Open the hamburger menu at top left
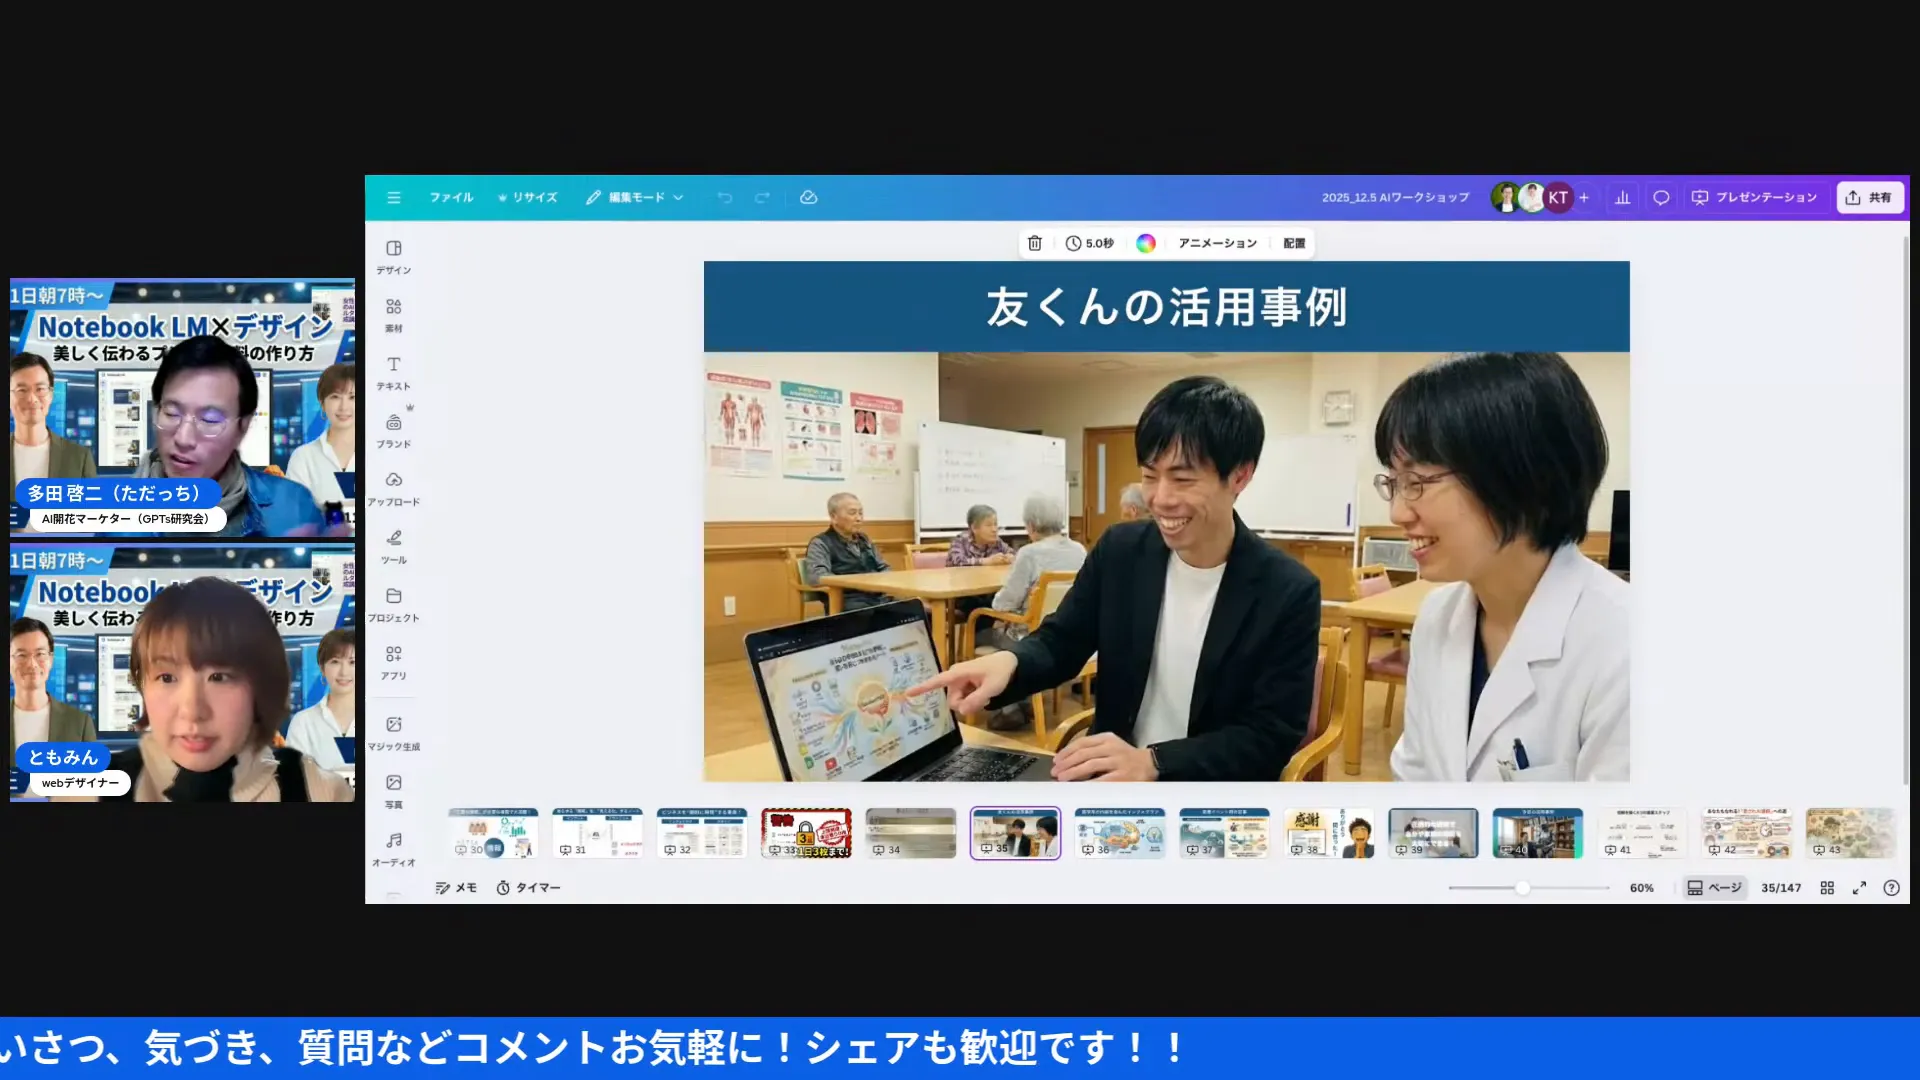Screen dimensions: 1920x1080 click(393, 197)
